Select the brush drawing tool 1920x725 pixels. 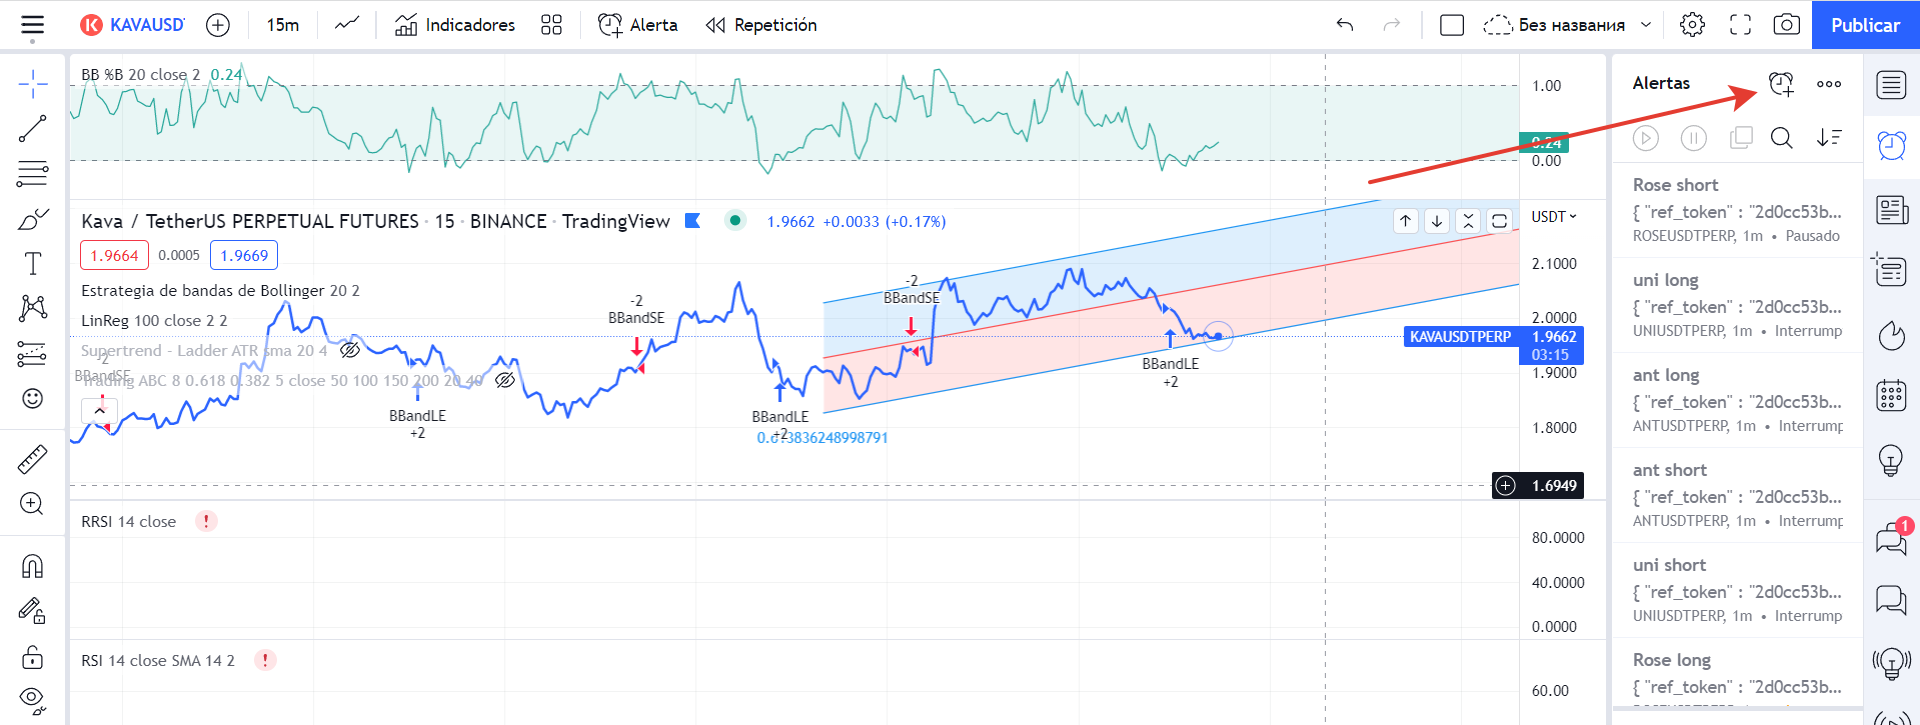point(33,219)
